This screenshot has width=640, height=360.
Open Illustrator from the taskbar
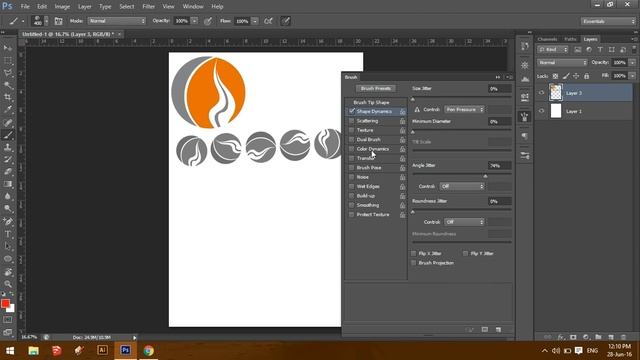[102, 350]
